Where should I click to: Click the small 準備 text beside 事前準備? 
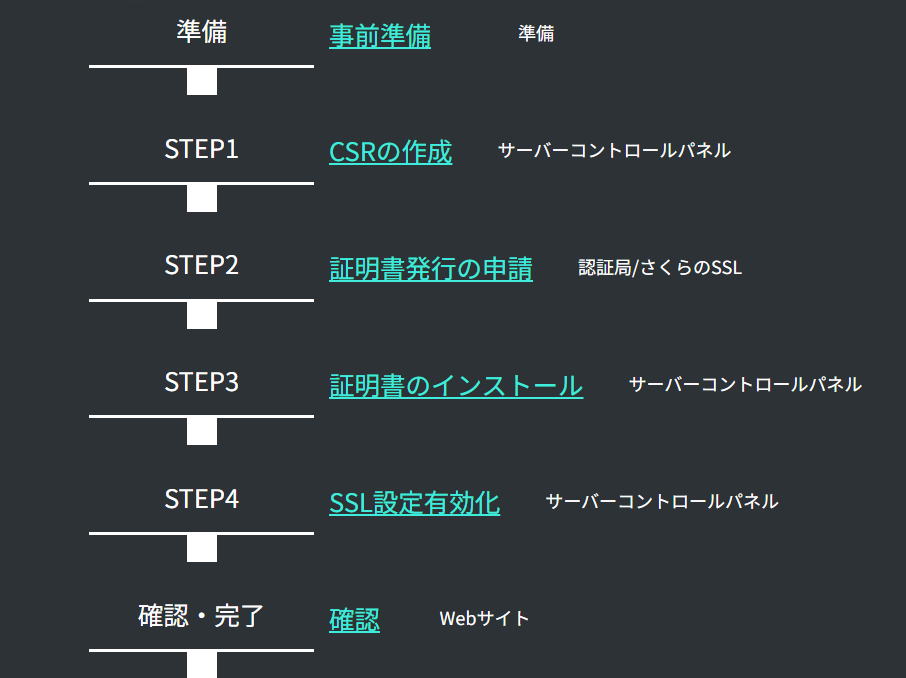536,34
